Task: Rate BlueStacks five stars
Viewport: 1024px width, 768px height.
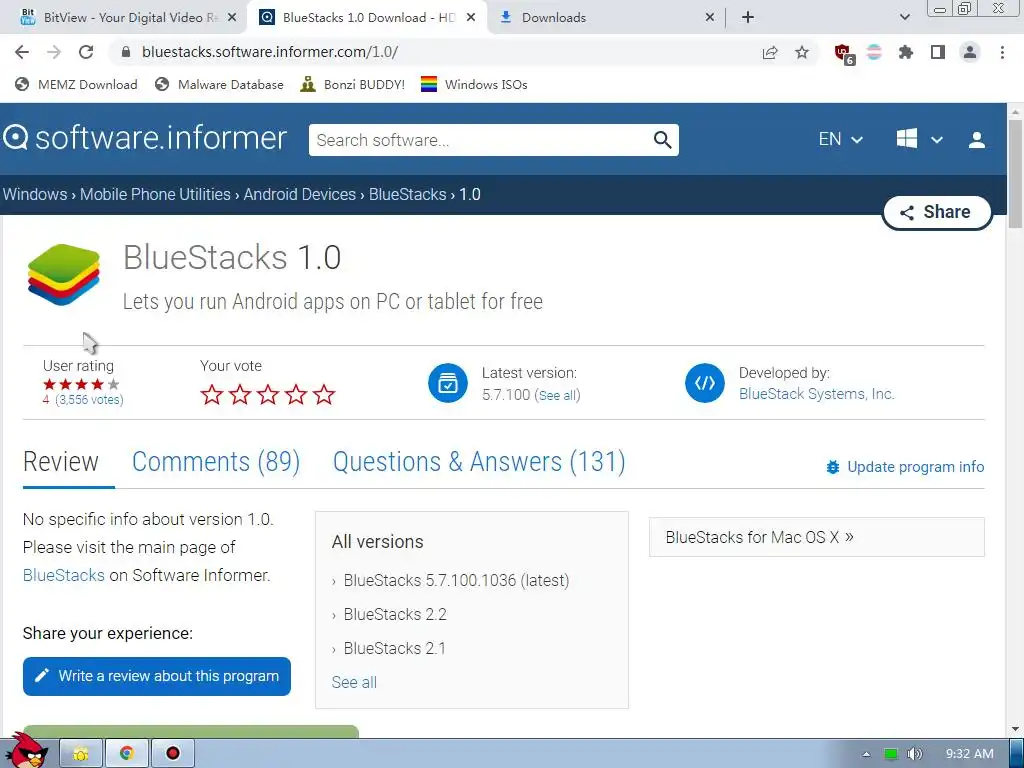Action: (x=324, y=394)
